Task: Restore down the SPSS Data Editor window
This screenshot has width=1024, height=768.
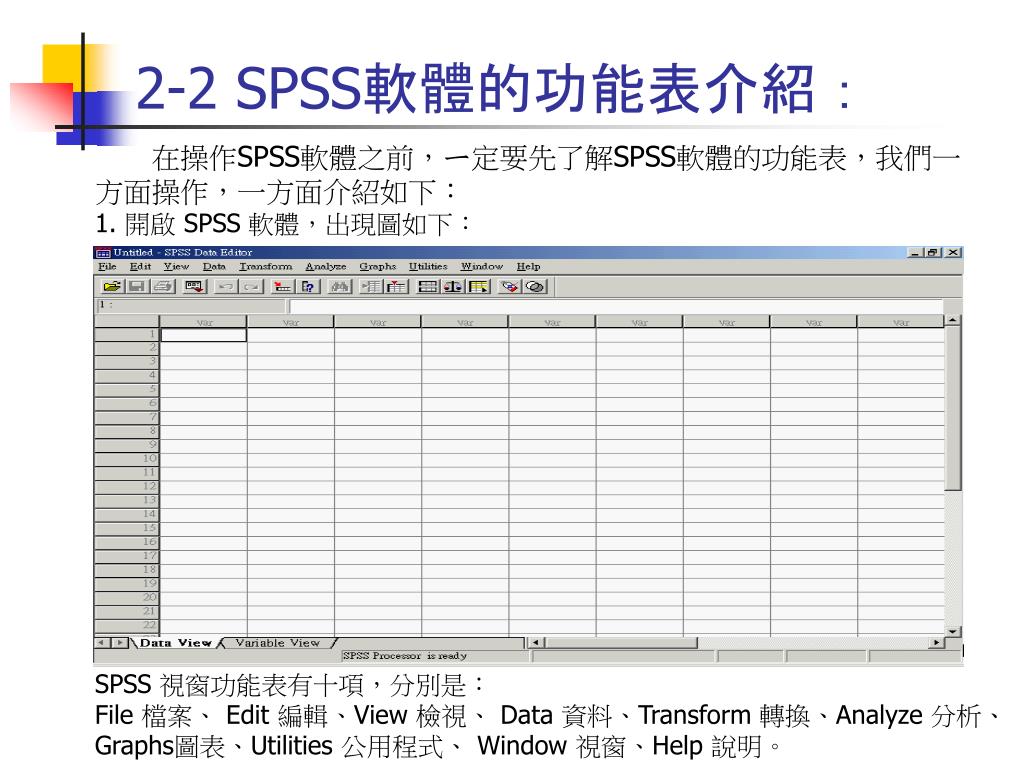Action: [x=932, y=253]
